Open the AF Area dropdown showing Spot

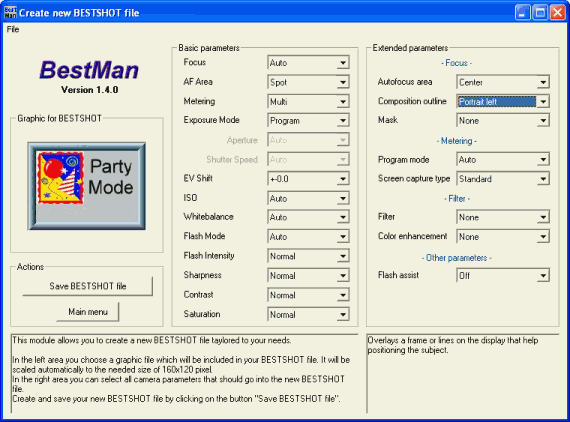308,82
